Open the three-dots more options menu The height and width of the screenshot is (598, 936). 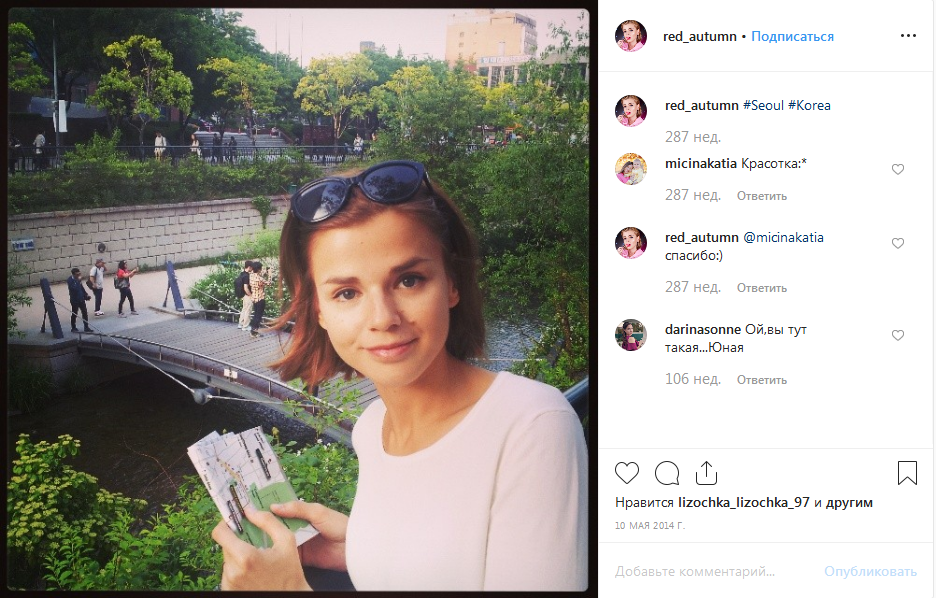pyautogui.click(x=908, y=36)
